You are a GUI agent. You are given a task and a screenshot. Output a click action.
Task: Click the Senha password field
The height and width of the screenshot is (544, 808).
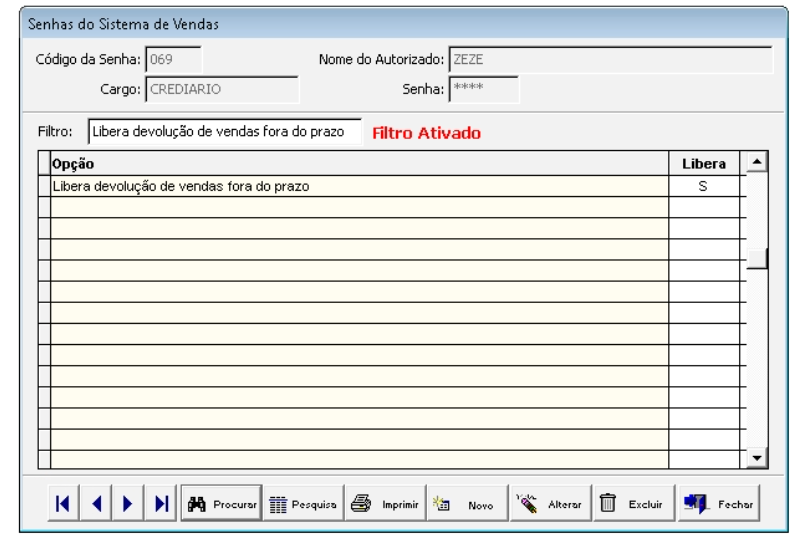pos(483,90)
